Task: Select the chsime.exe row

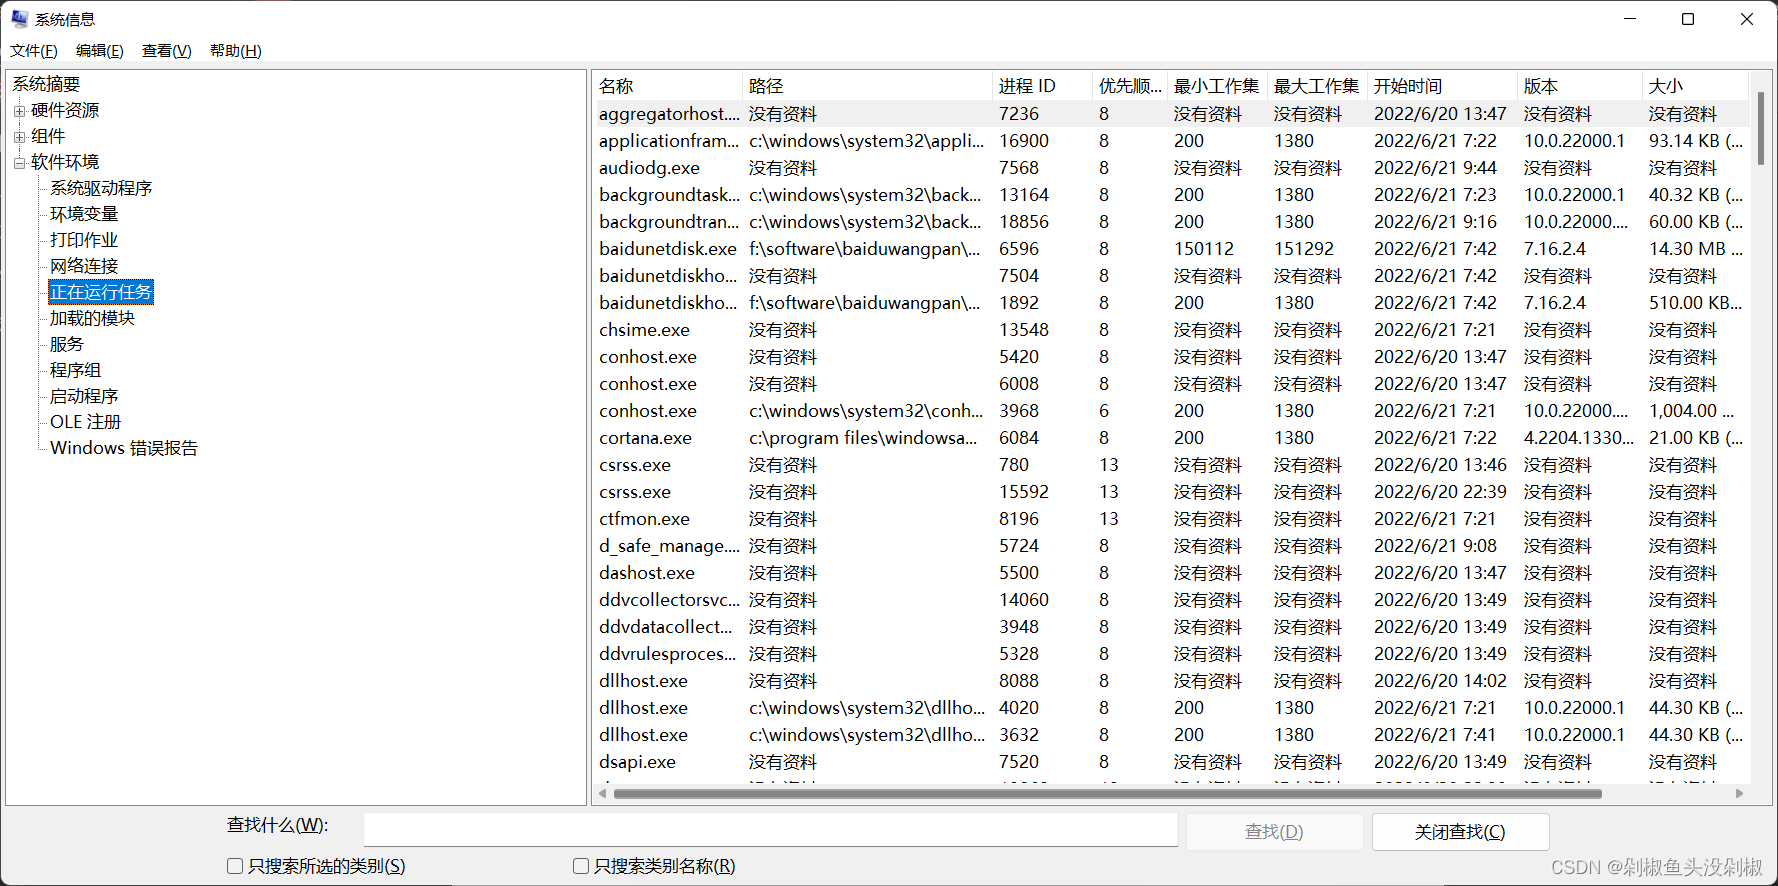Action: [1172, 330]
